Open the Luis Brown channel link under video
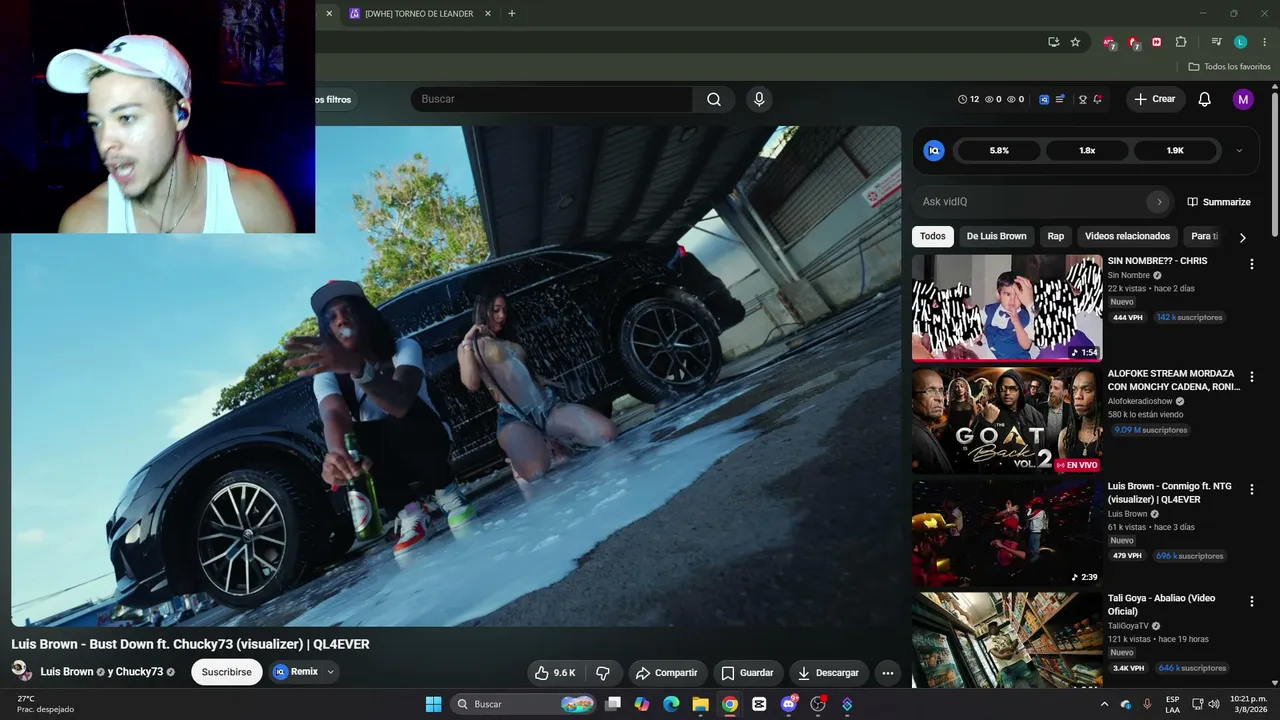1280x720 pixels. [67, 672]
